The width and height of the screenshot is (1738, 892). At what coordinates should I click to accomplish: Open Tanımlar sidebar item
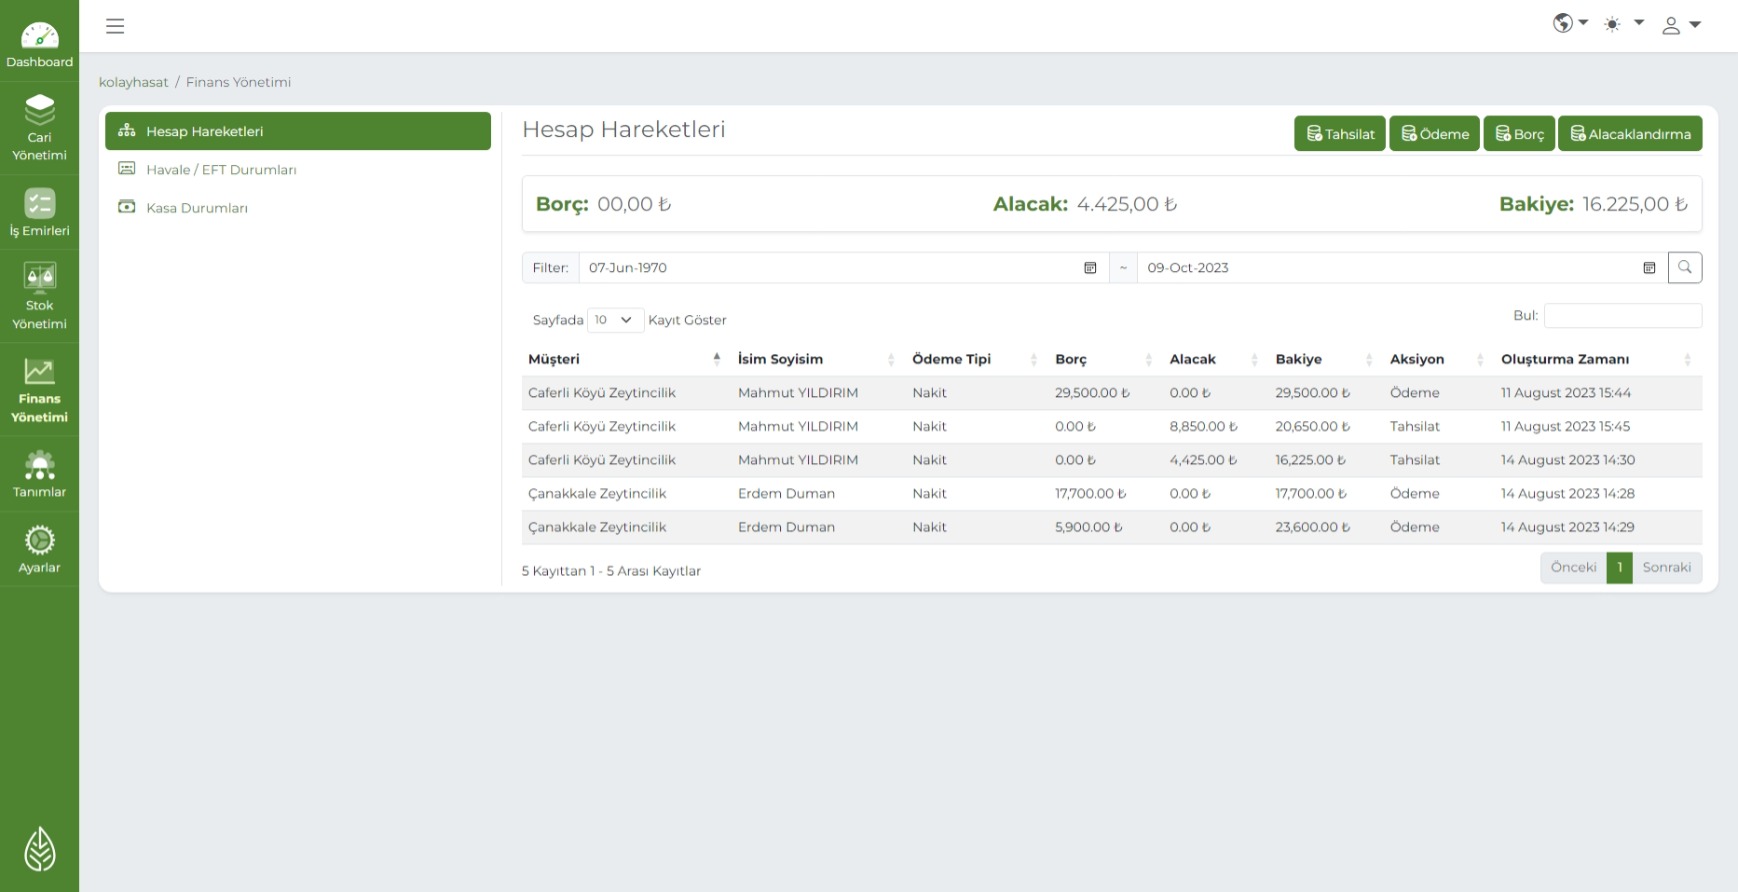(39, 474)
